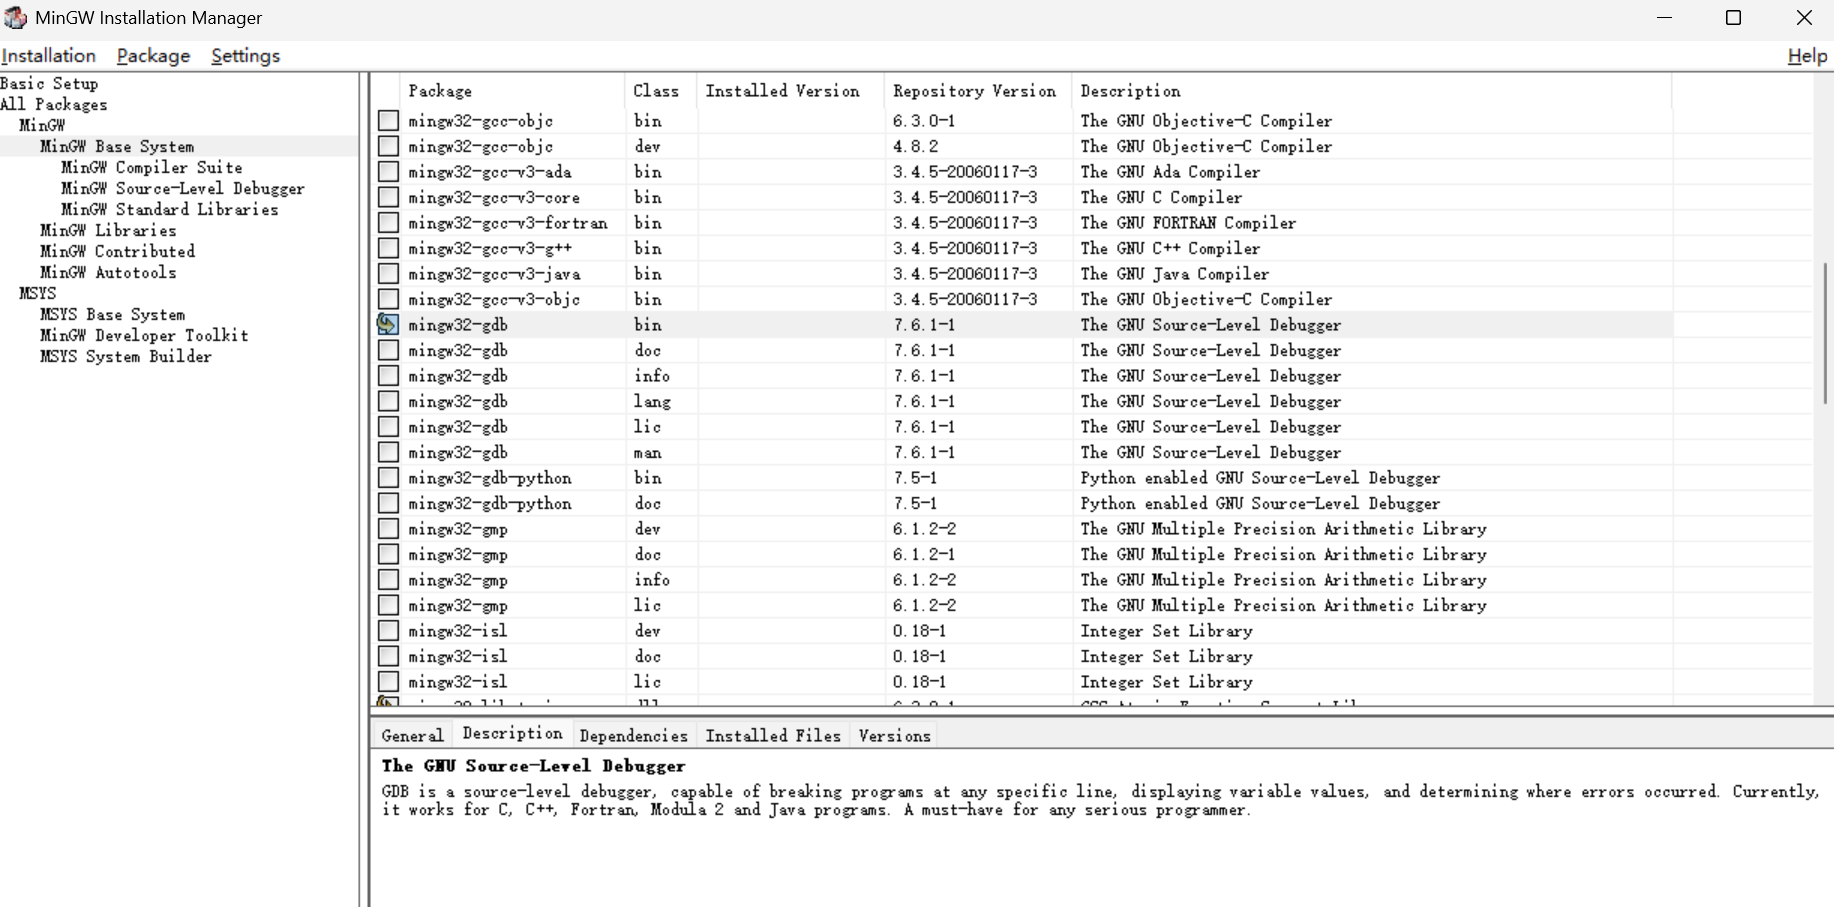1834x907 pixels.
Task: Click the MinGW app icon in title bar
Action: tap(15, 18)
